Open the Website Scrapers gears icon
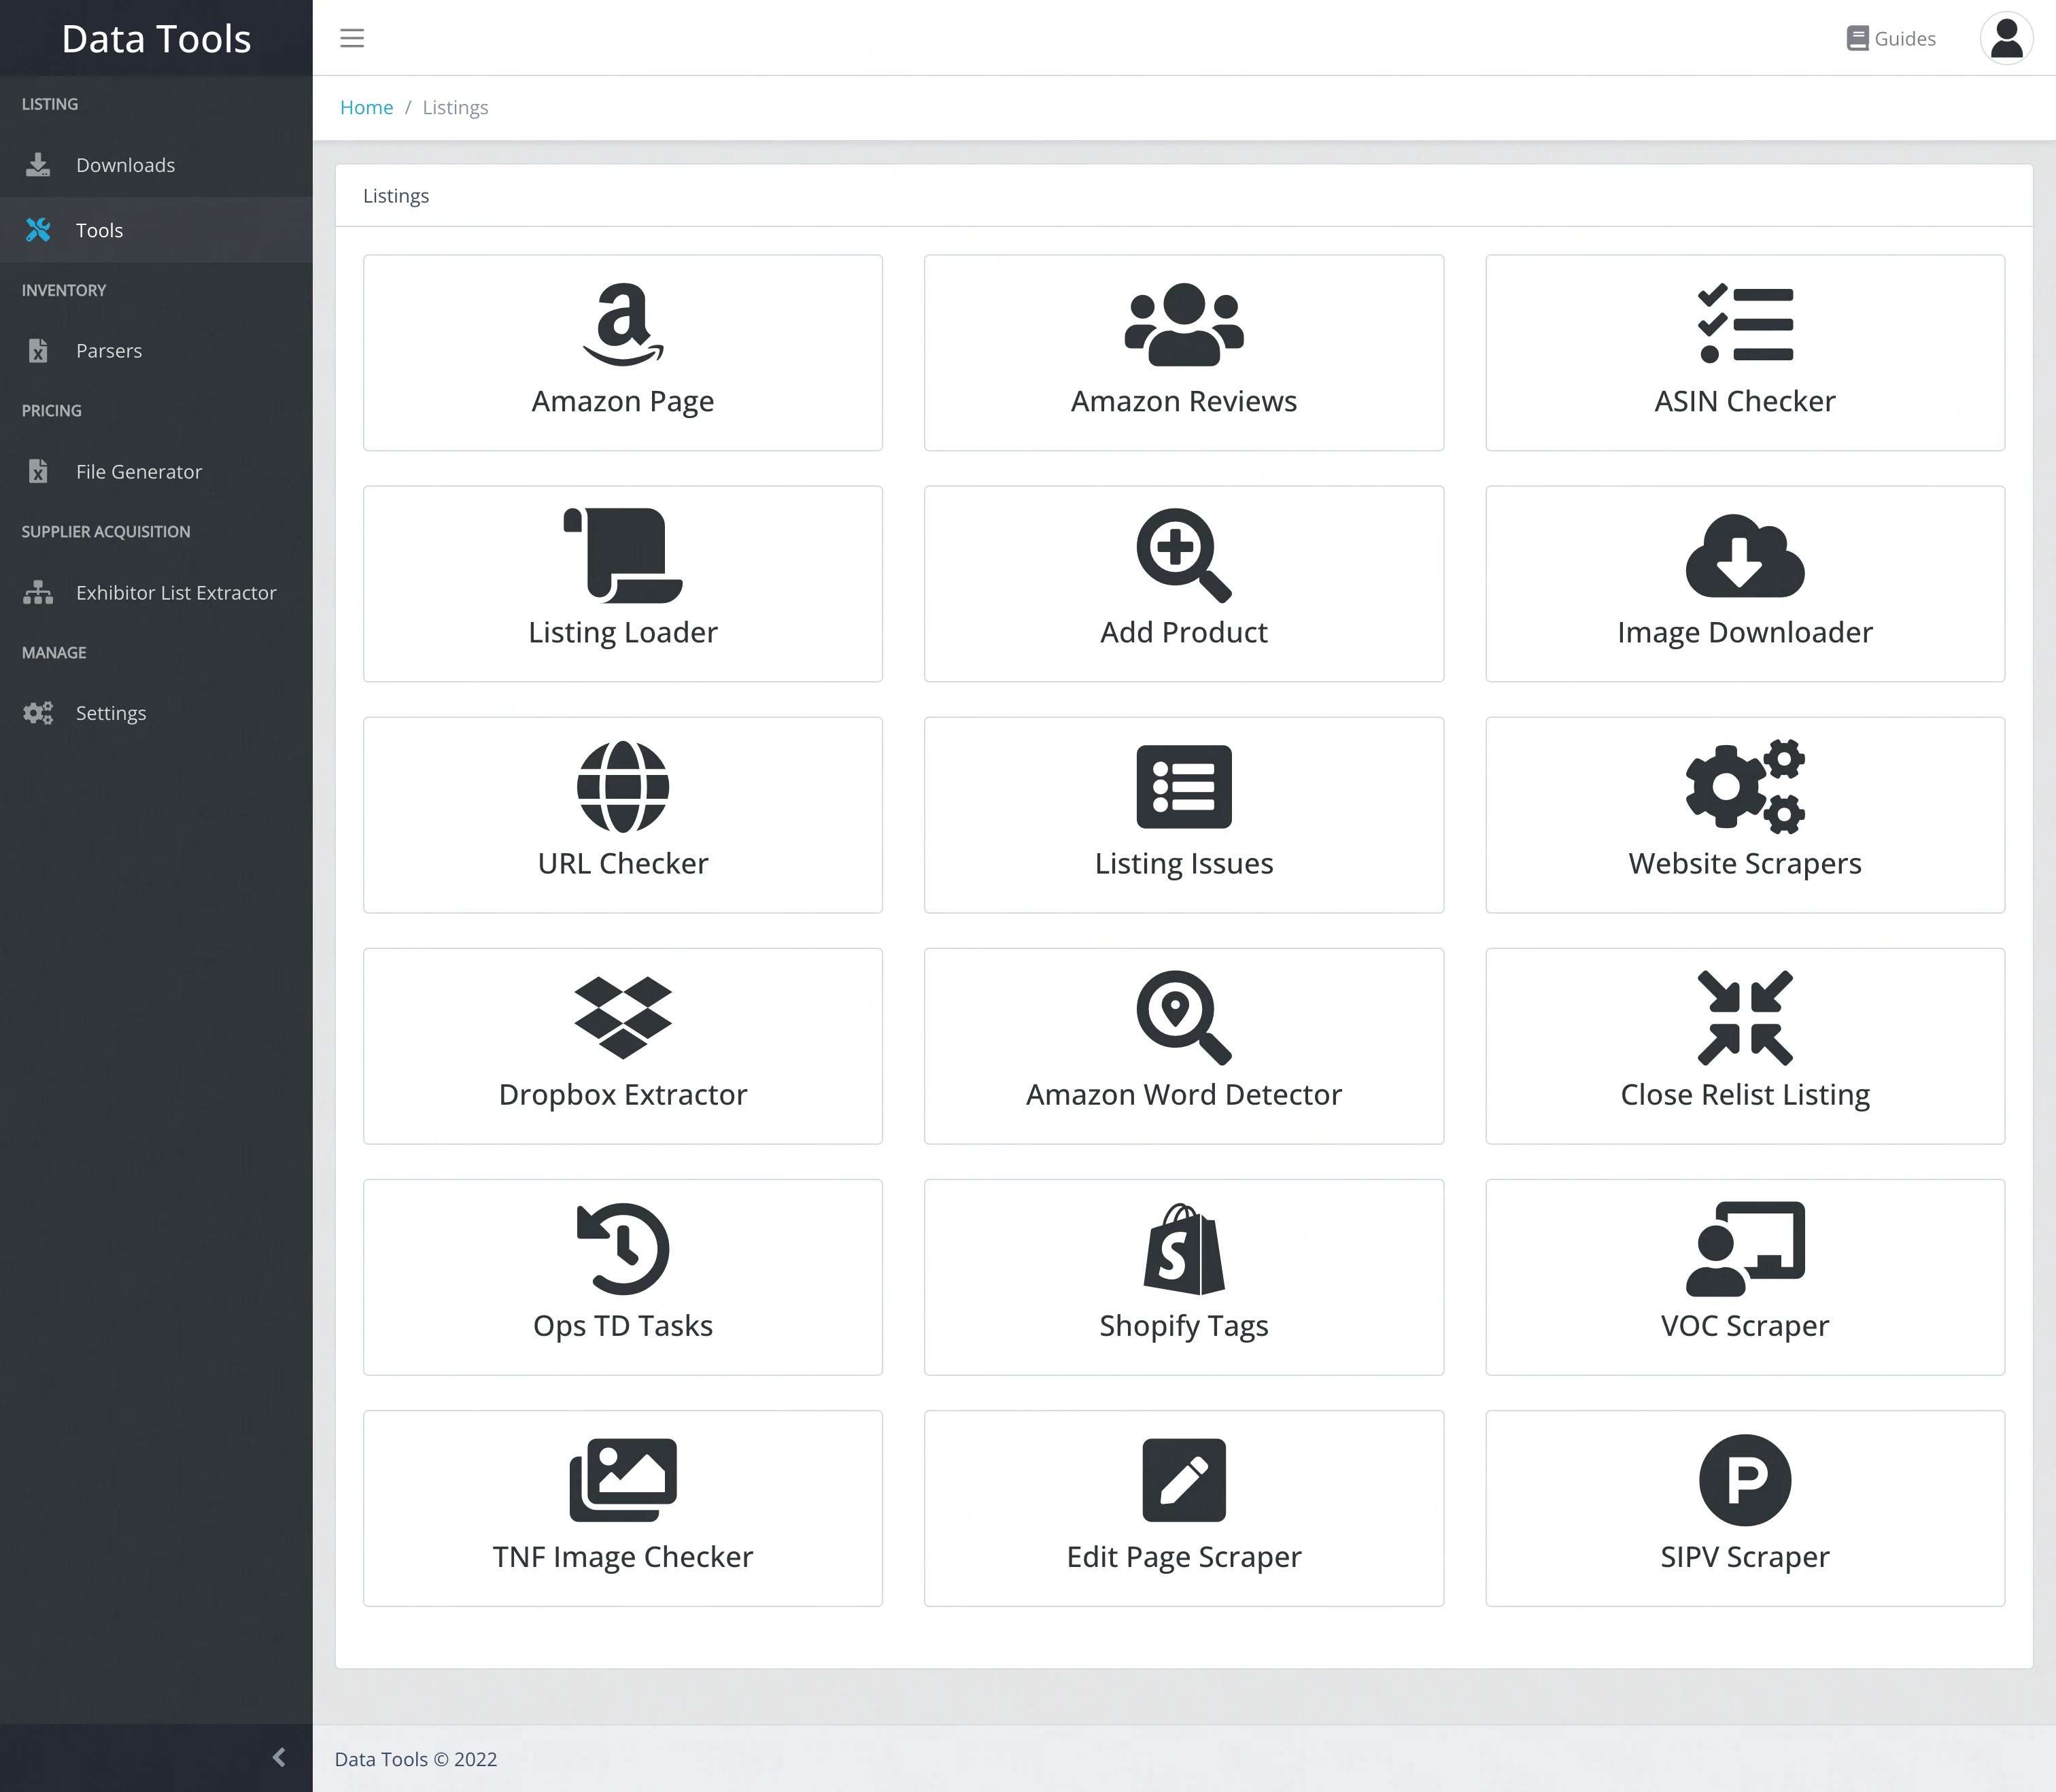 (1745, 786)
